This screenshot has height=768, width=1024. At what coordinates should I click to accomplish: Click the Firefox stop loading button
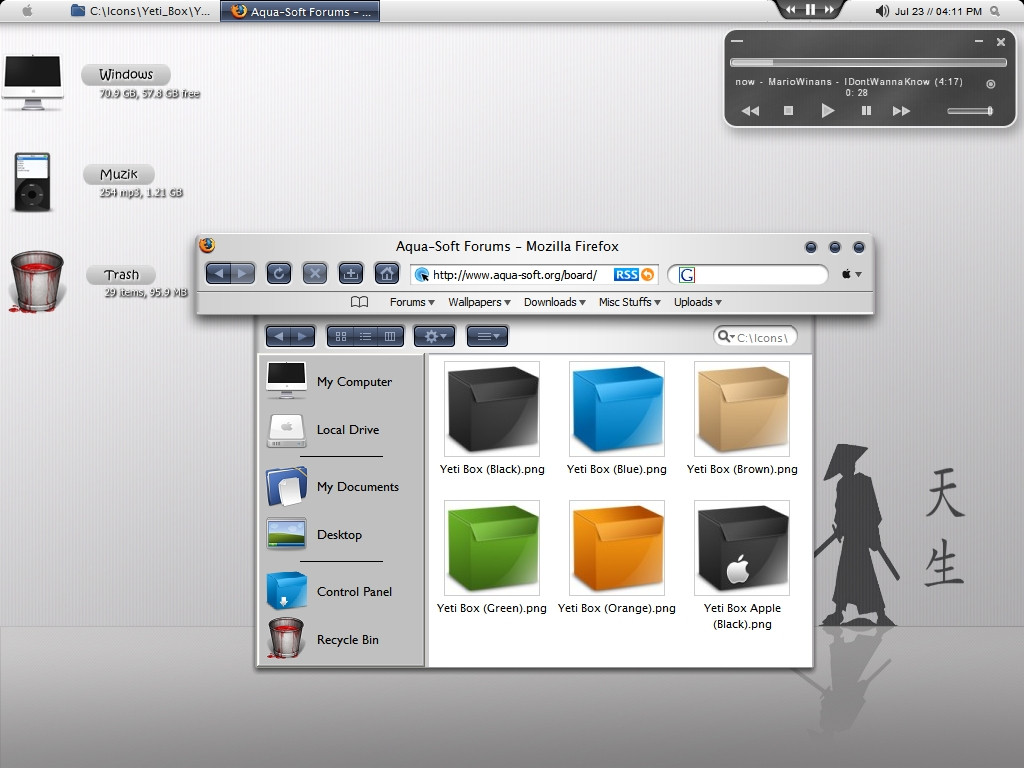pos(315,273)
